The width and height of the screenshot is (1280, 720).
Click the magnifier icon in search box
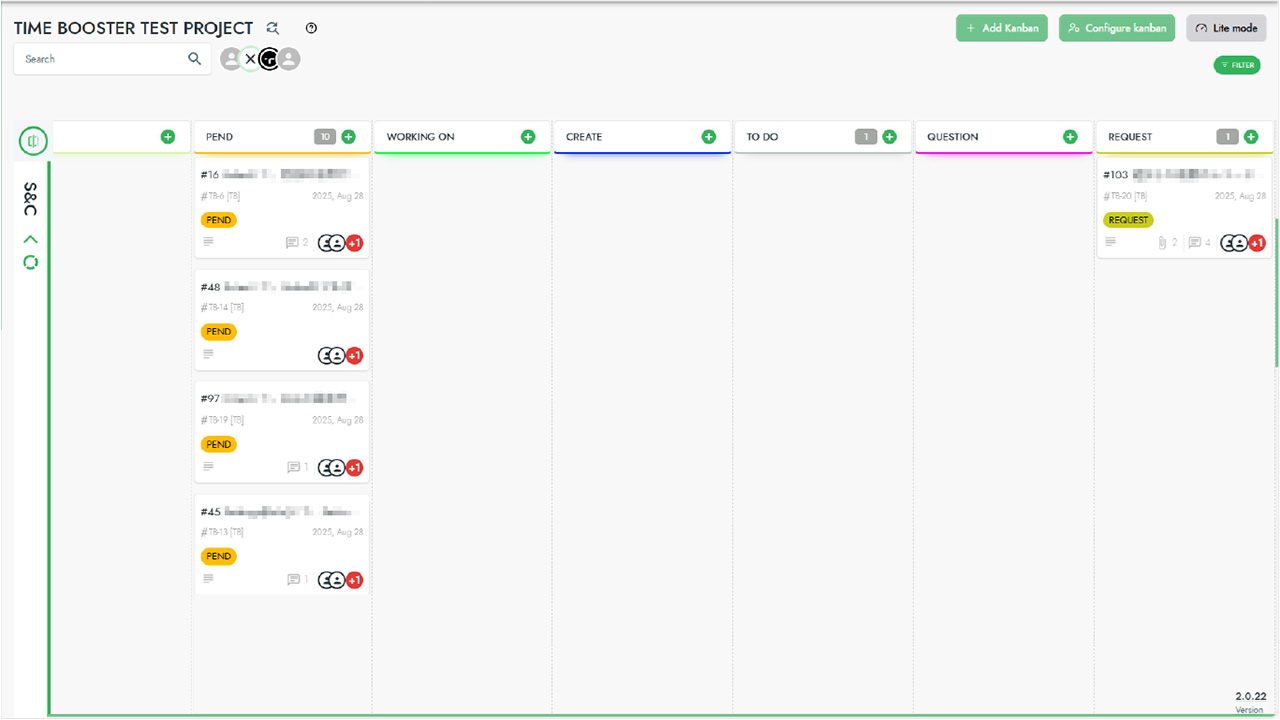(x=195, y=59)
